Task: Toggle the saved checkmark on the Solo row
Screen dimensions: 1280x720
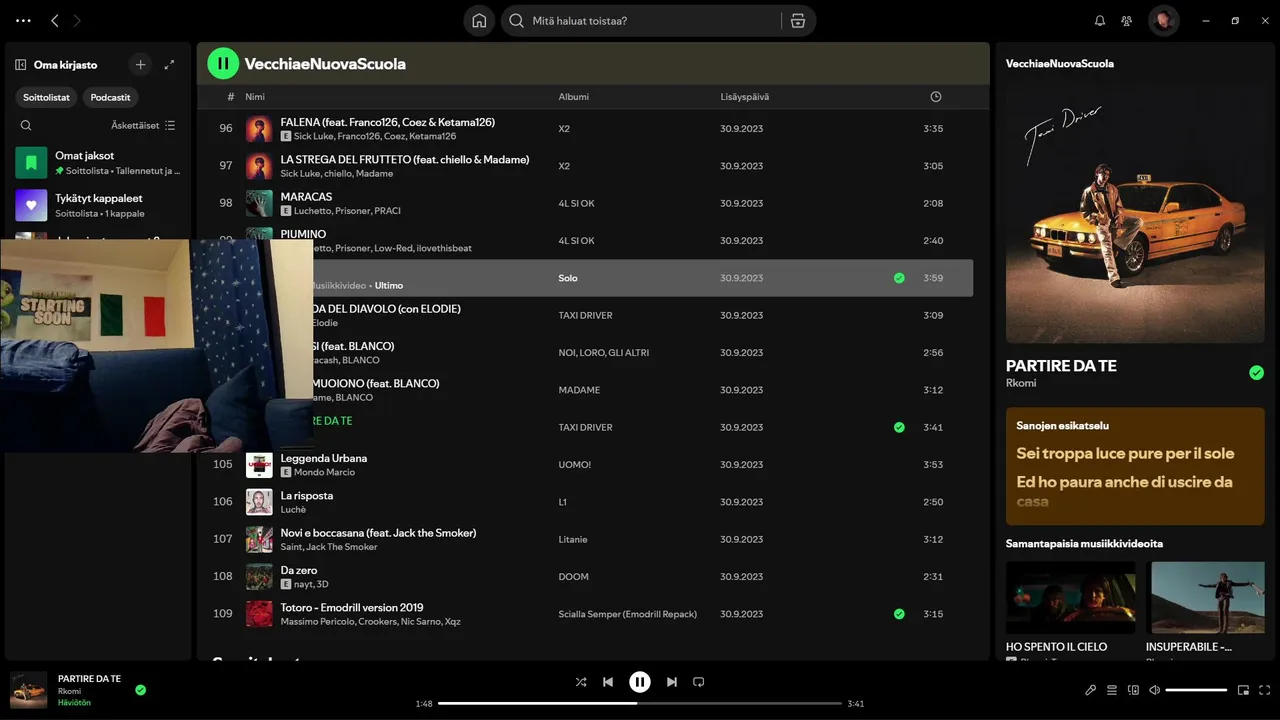Action: pyautogui.click(x=899, y=278)
